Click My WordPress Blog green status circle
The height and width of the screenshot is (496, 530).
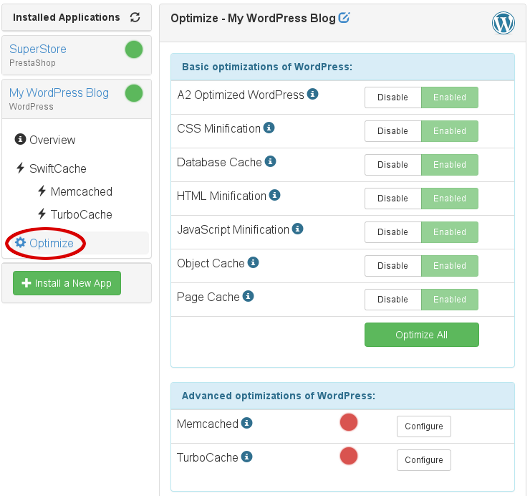coord(134,93)
